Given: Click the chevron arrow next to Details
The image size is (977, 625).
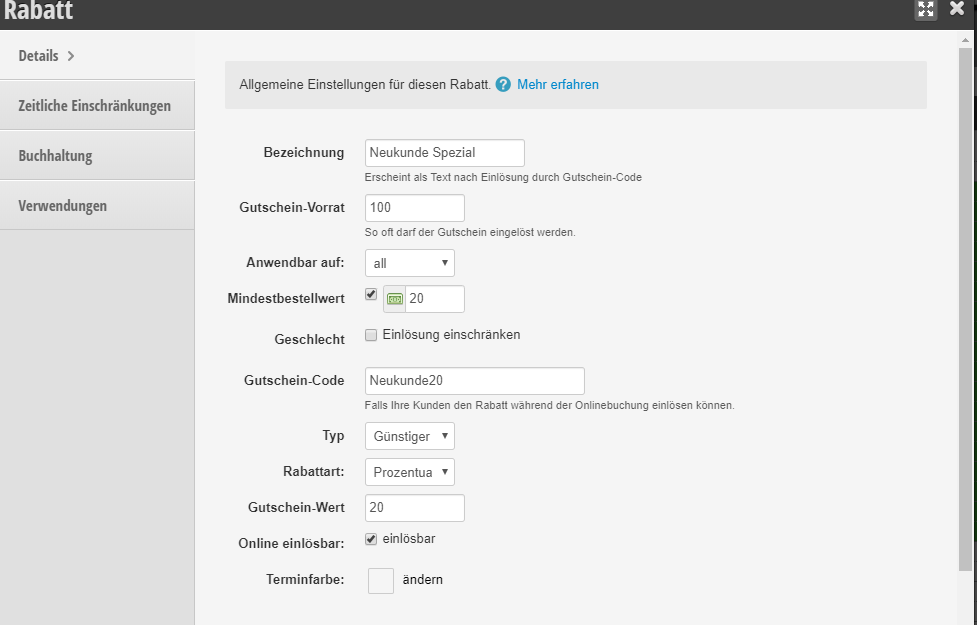Looking at the screenshot, I should click(x=71, y=56).
